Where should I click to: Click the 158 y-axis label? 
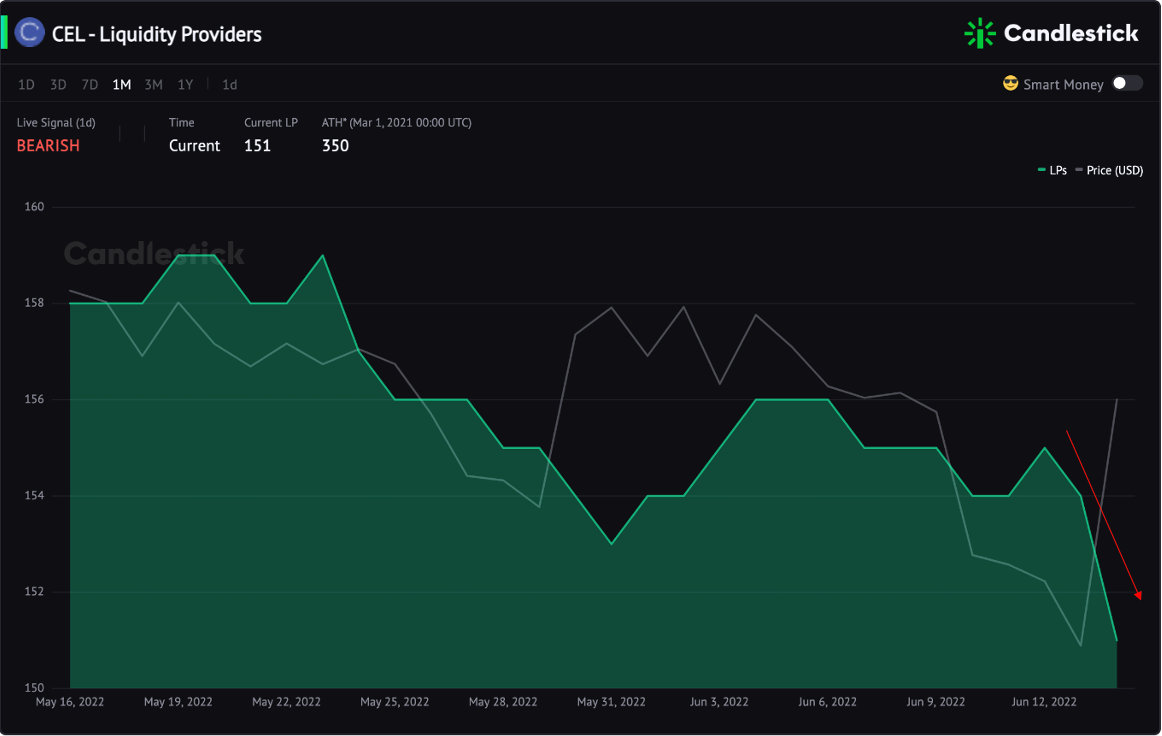coord(34,303)
